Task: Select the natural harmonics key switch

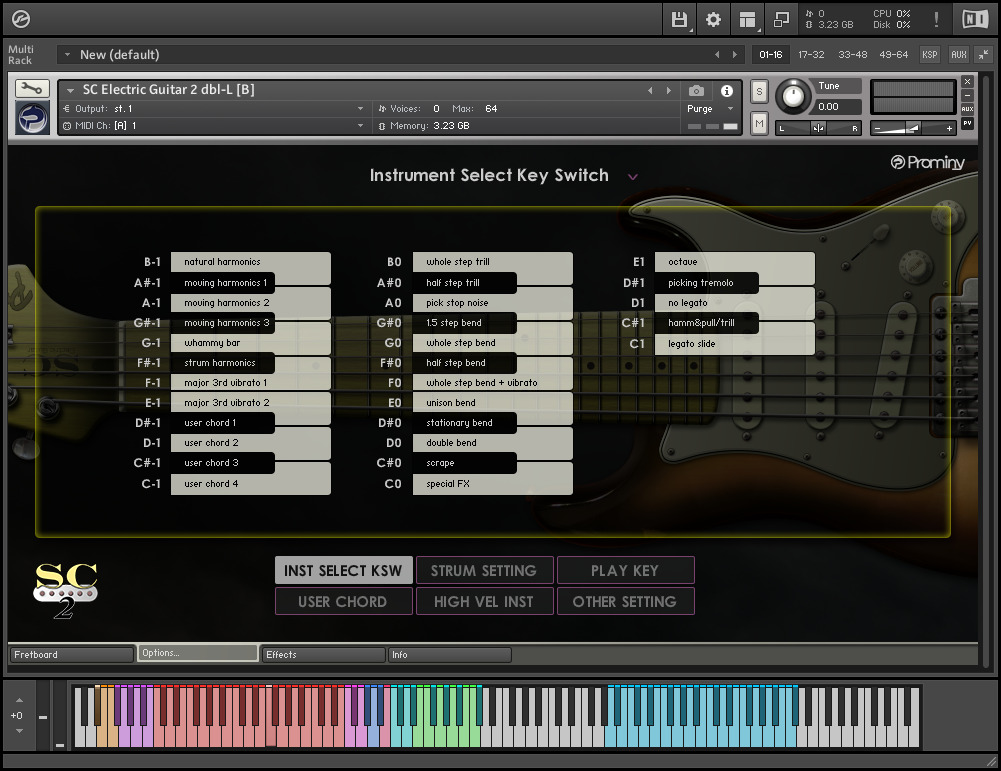Action: pos(250,262)
